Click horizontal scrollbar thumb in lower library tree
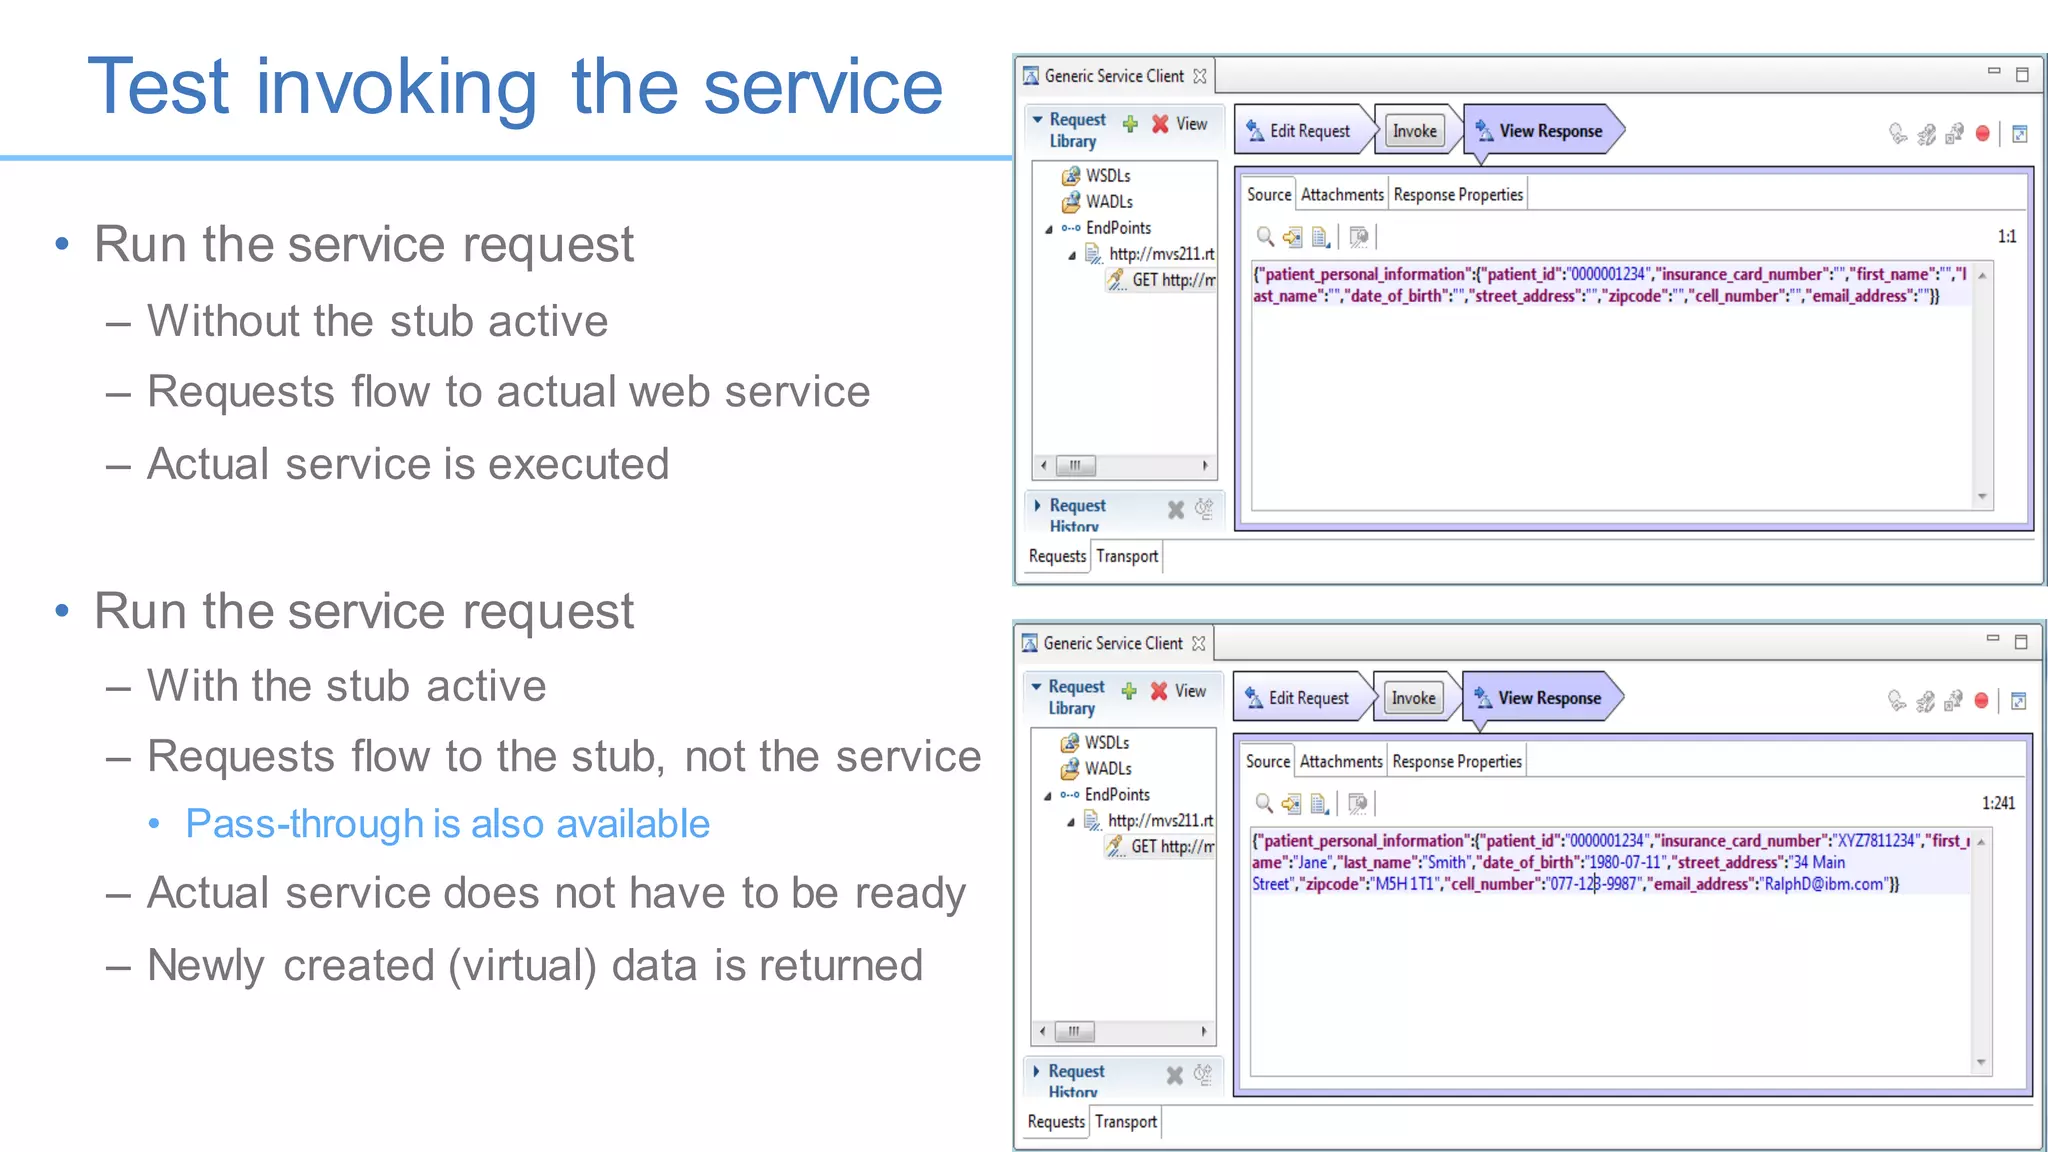Image resolution: width=2048 pixels, height=1152 pixels. point(1074,1032)
